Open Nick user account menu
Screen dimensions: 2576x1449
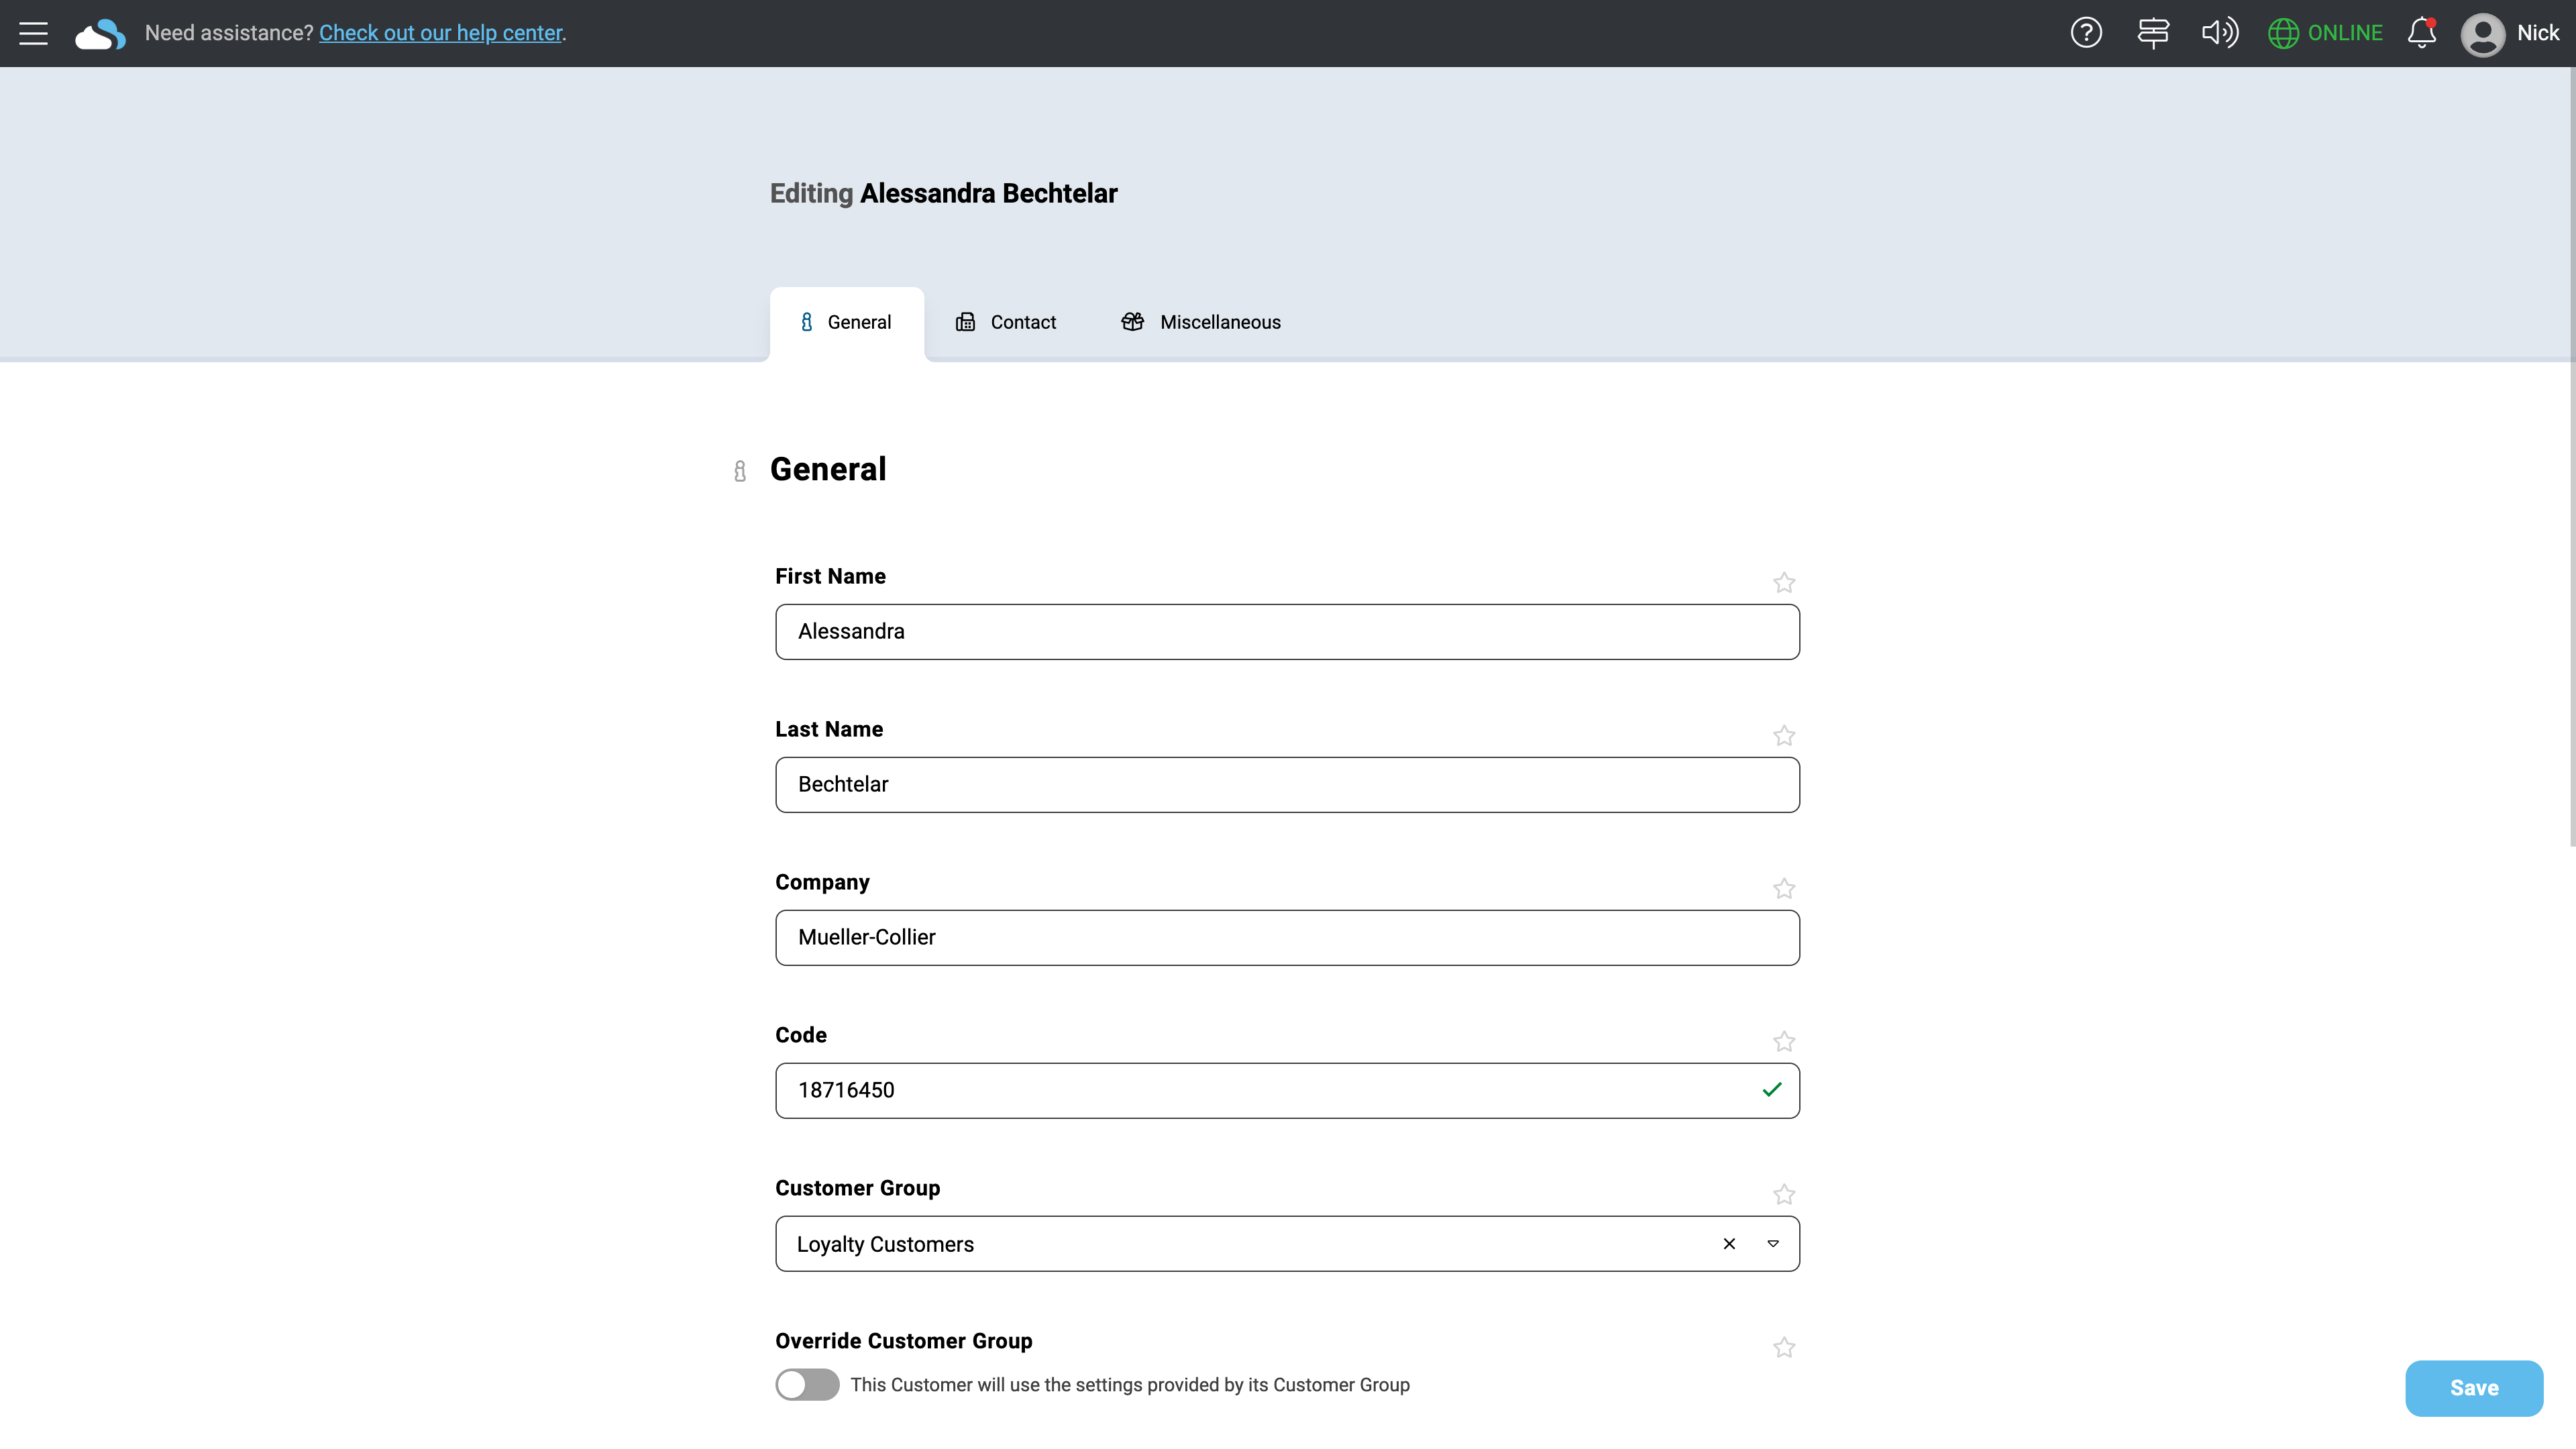tap(2509, 33)
